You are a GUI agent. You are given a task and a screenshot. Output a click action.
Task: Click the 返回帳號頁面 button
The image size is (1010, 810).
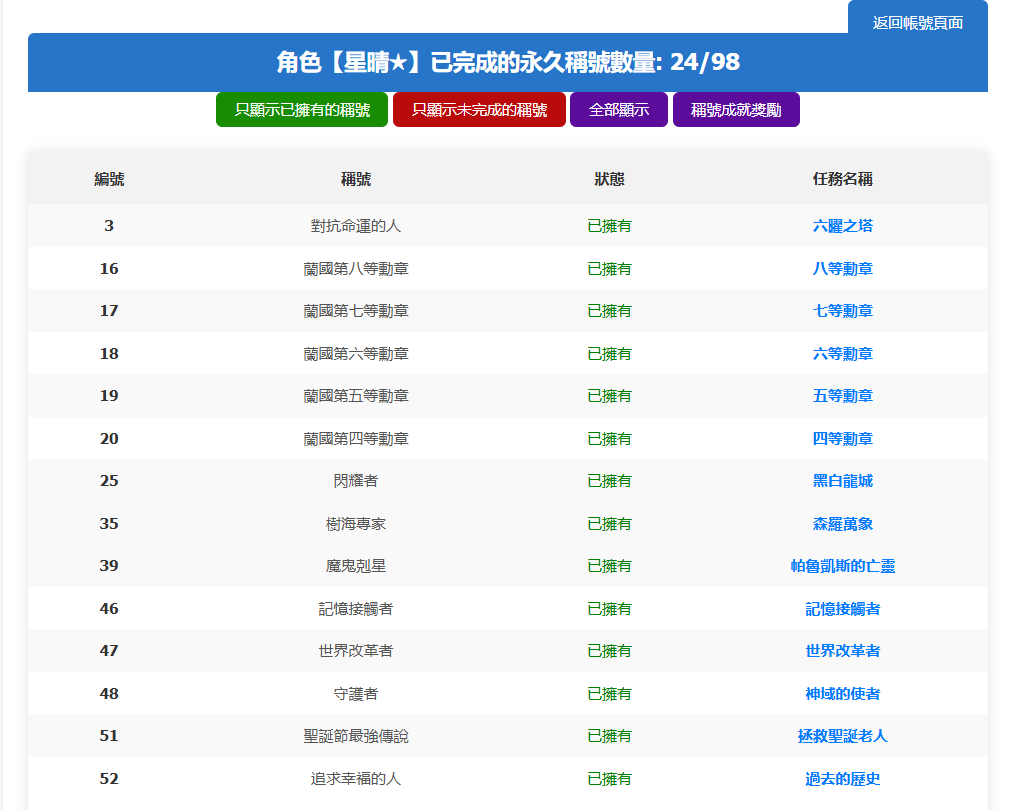(x=917, y=23)
